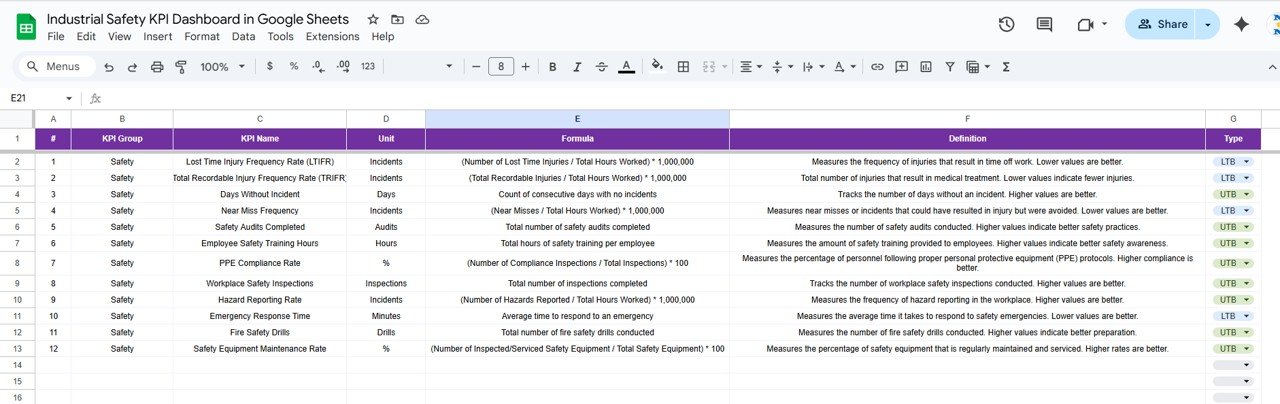Click the insert chart icon
The height and width of the screenshot is (404, 1280).
[925, 67]
